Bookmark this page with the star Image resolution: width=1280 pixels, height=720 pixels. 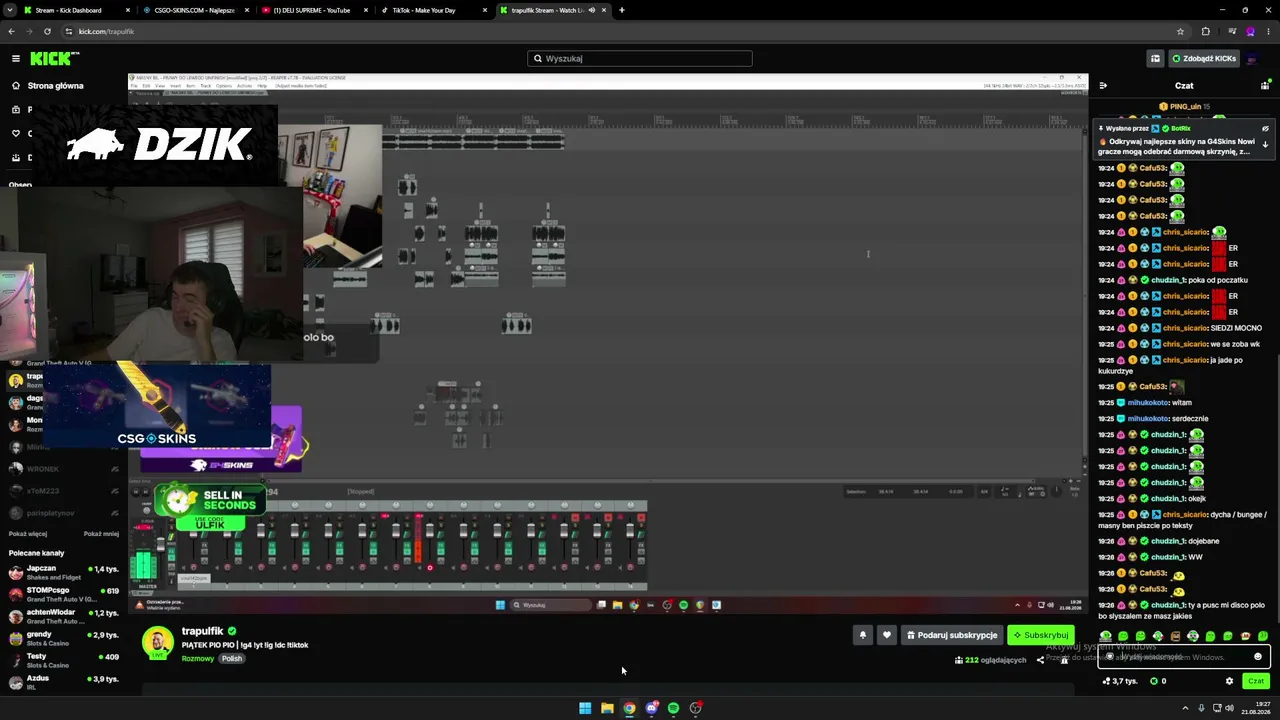(1180, 31)
